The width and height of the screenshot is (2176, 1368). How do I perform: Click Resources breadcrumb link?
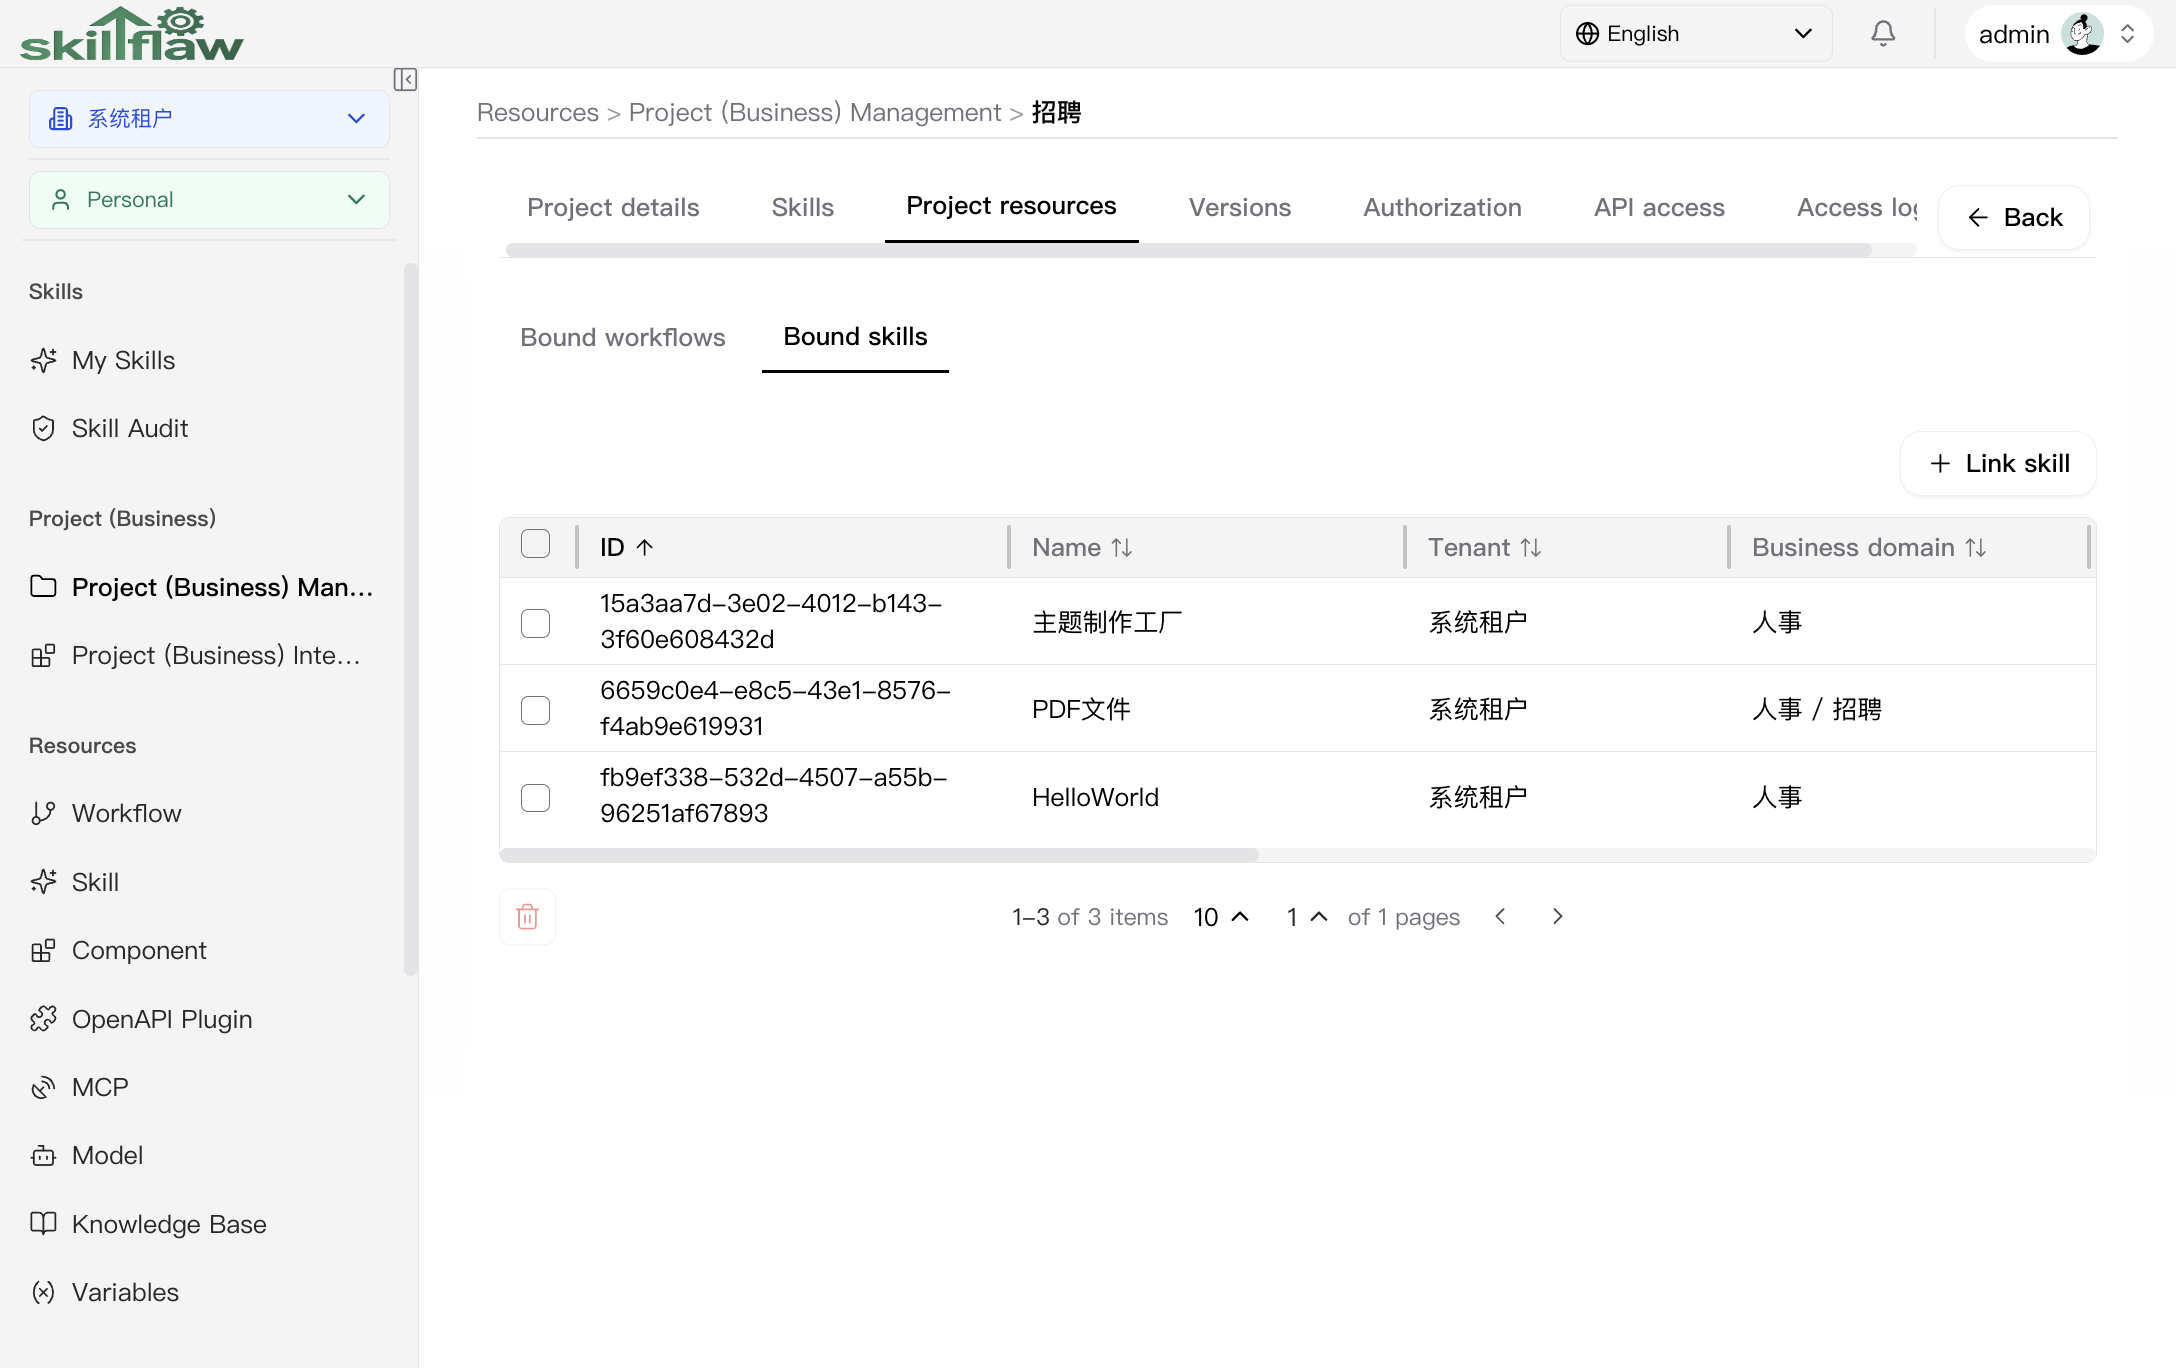pyautogui.click(x=538, y=113)
